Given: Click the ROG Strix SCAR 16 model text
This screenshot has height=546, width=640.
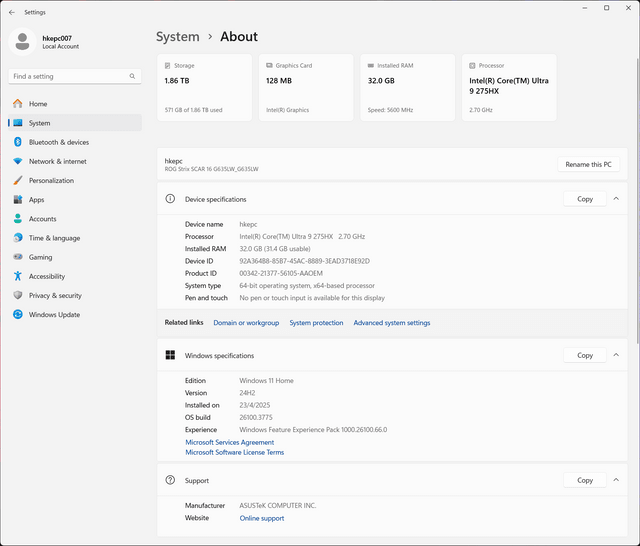Looking at the screenshot, I should pyautogui.click(x=211, y=169).
